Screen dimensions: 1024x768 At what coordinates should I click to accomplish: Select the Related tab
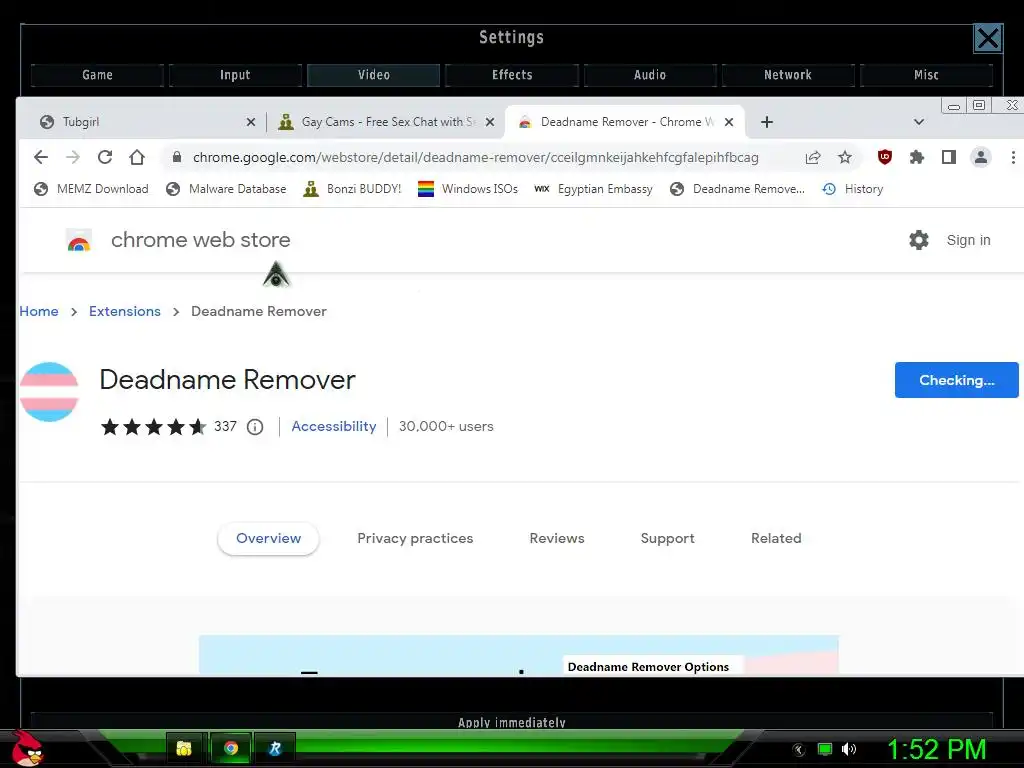(x=776, y=539)
